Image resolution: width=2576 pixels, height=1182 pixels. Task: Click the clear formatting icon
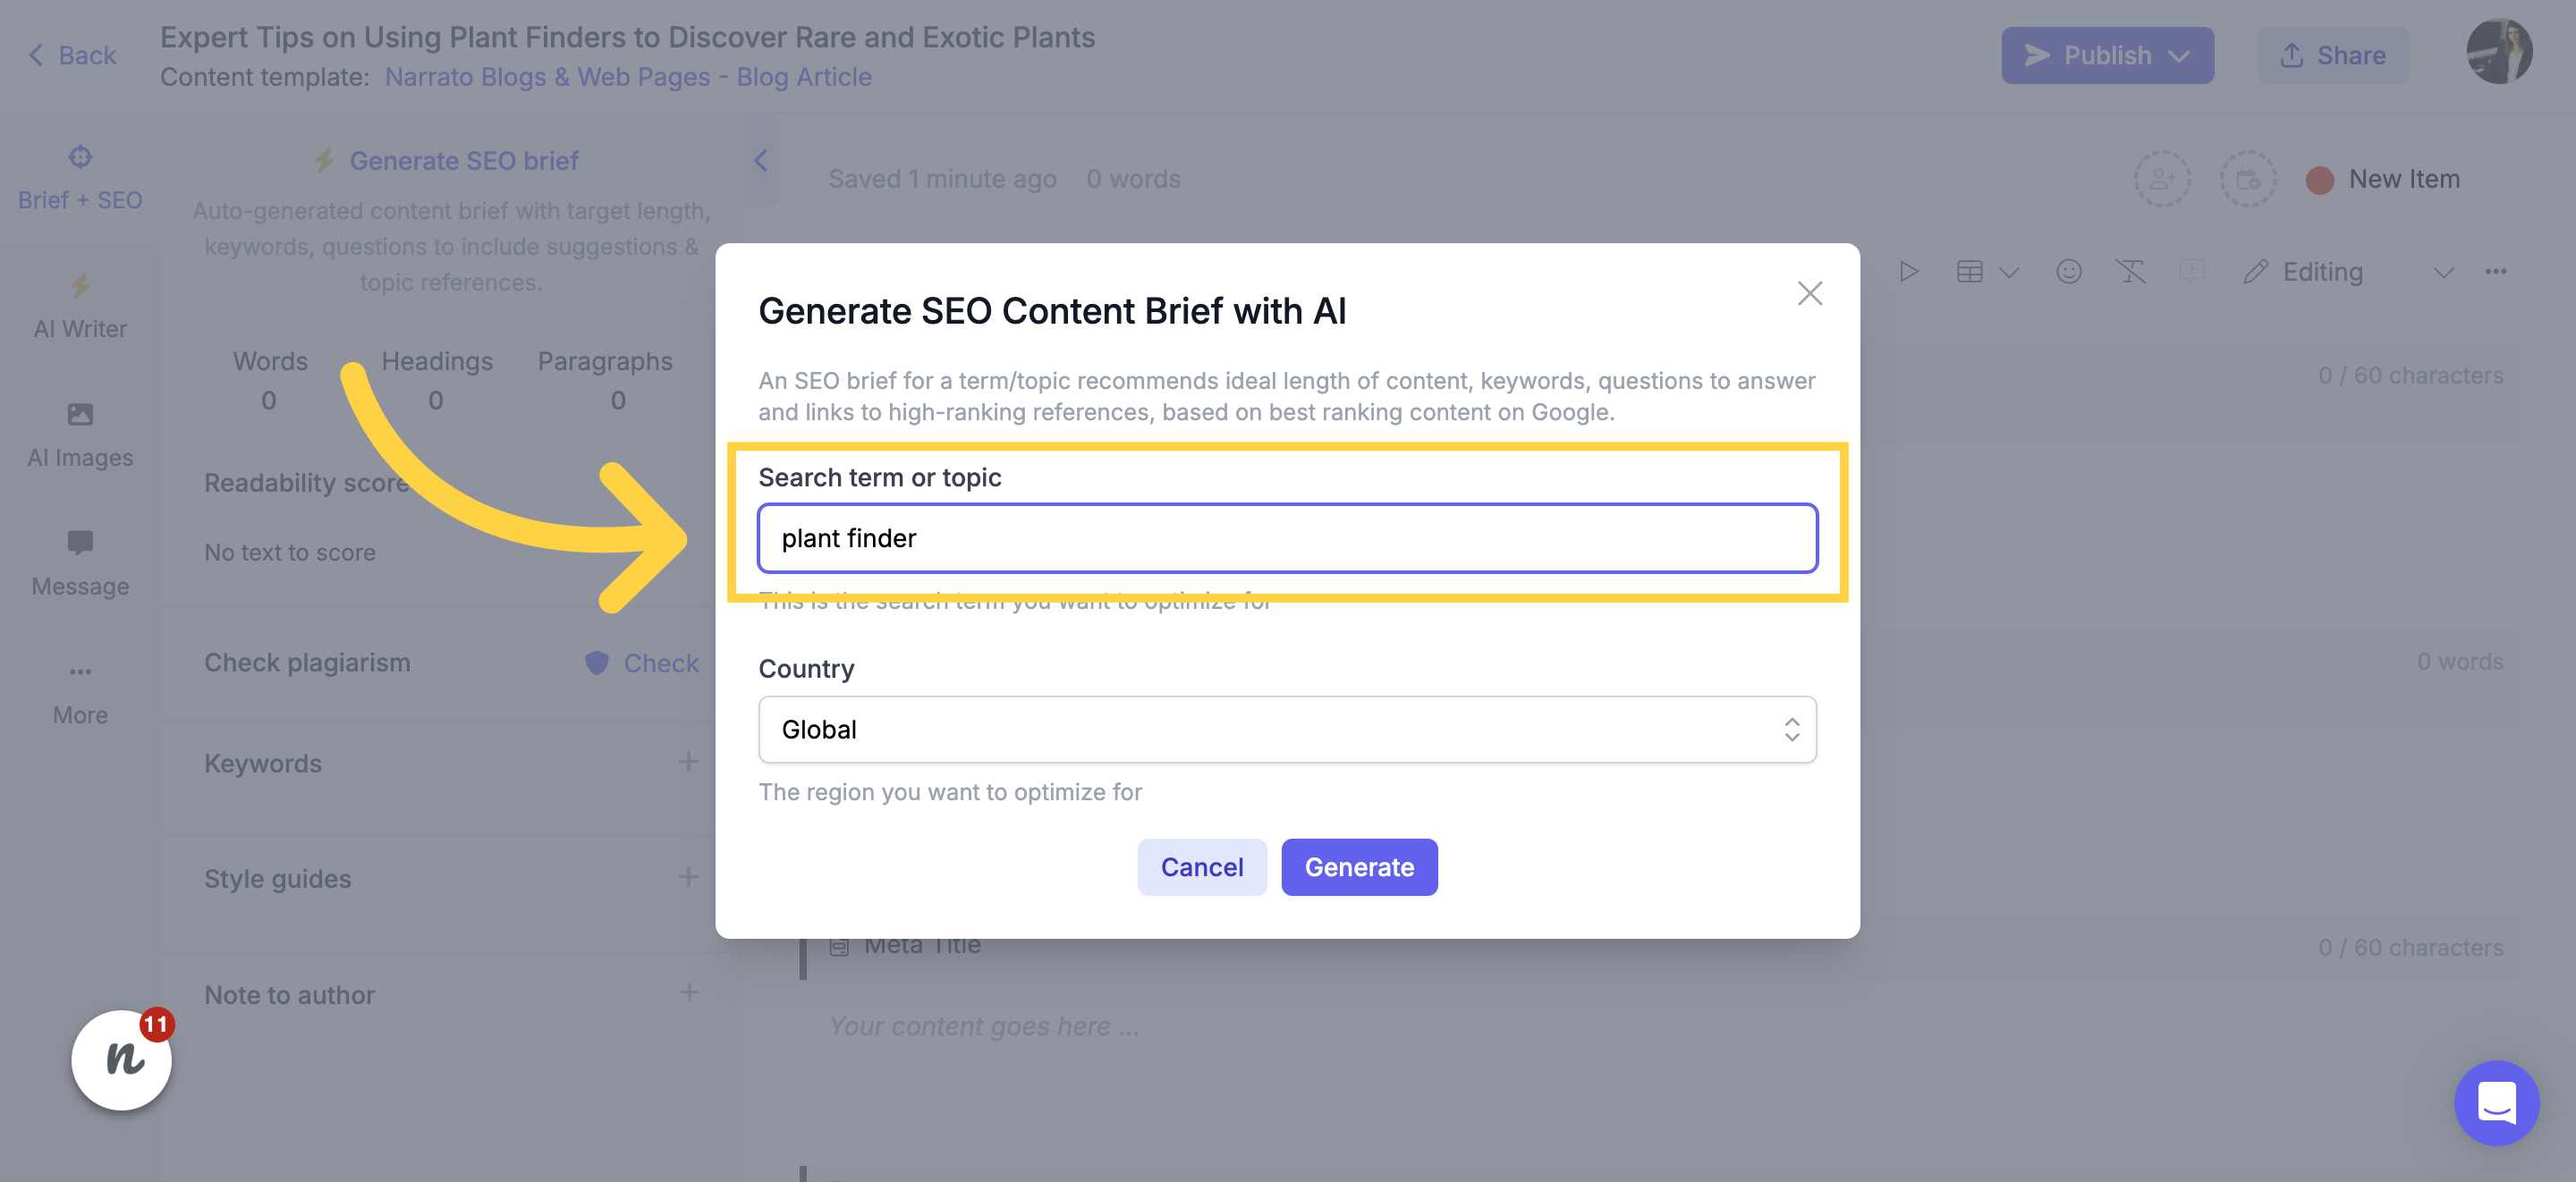[x=2130, y=272]
